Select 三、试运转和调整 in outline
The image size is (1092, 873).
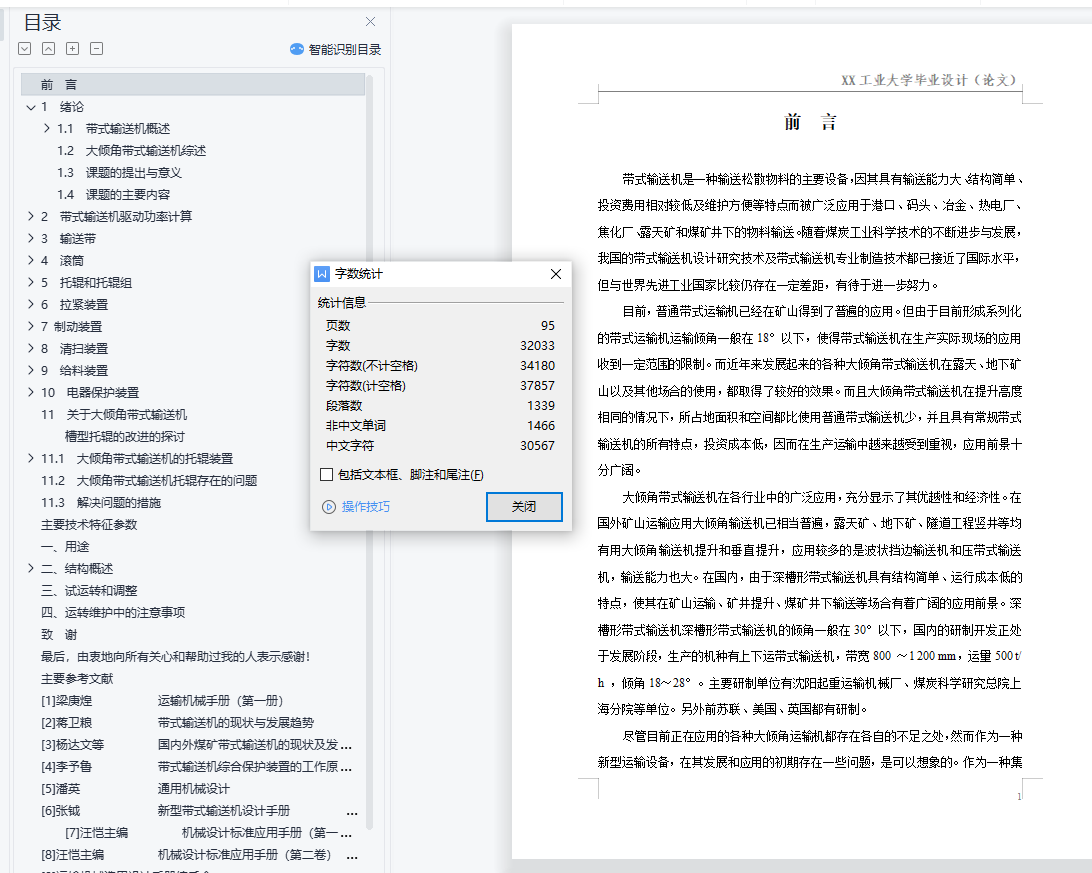tap(89, 591)
